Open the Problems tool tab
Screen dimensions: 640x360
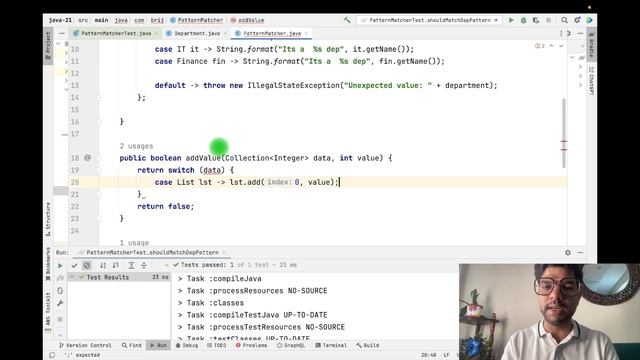click(x=251, y=345)
